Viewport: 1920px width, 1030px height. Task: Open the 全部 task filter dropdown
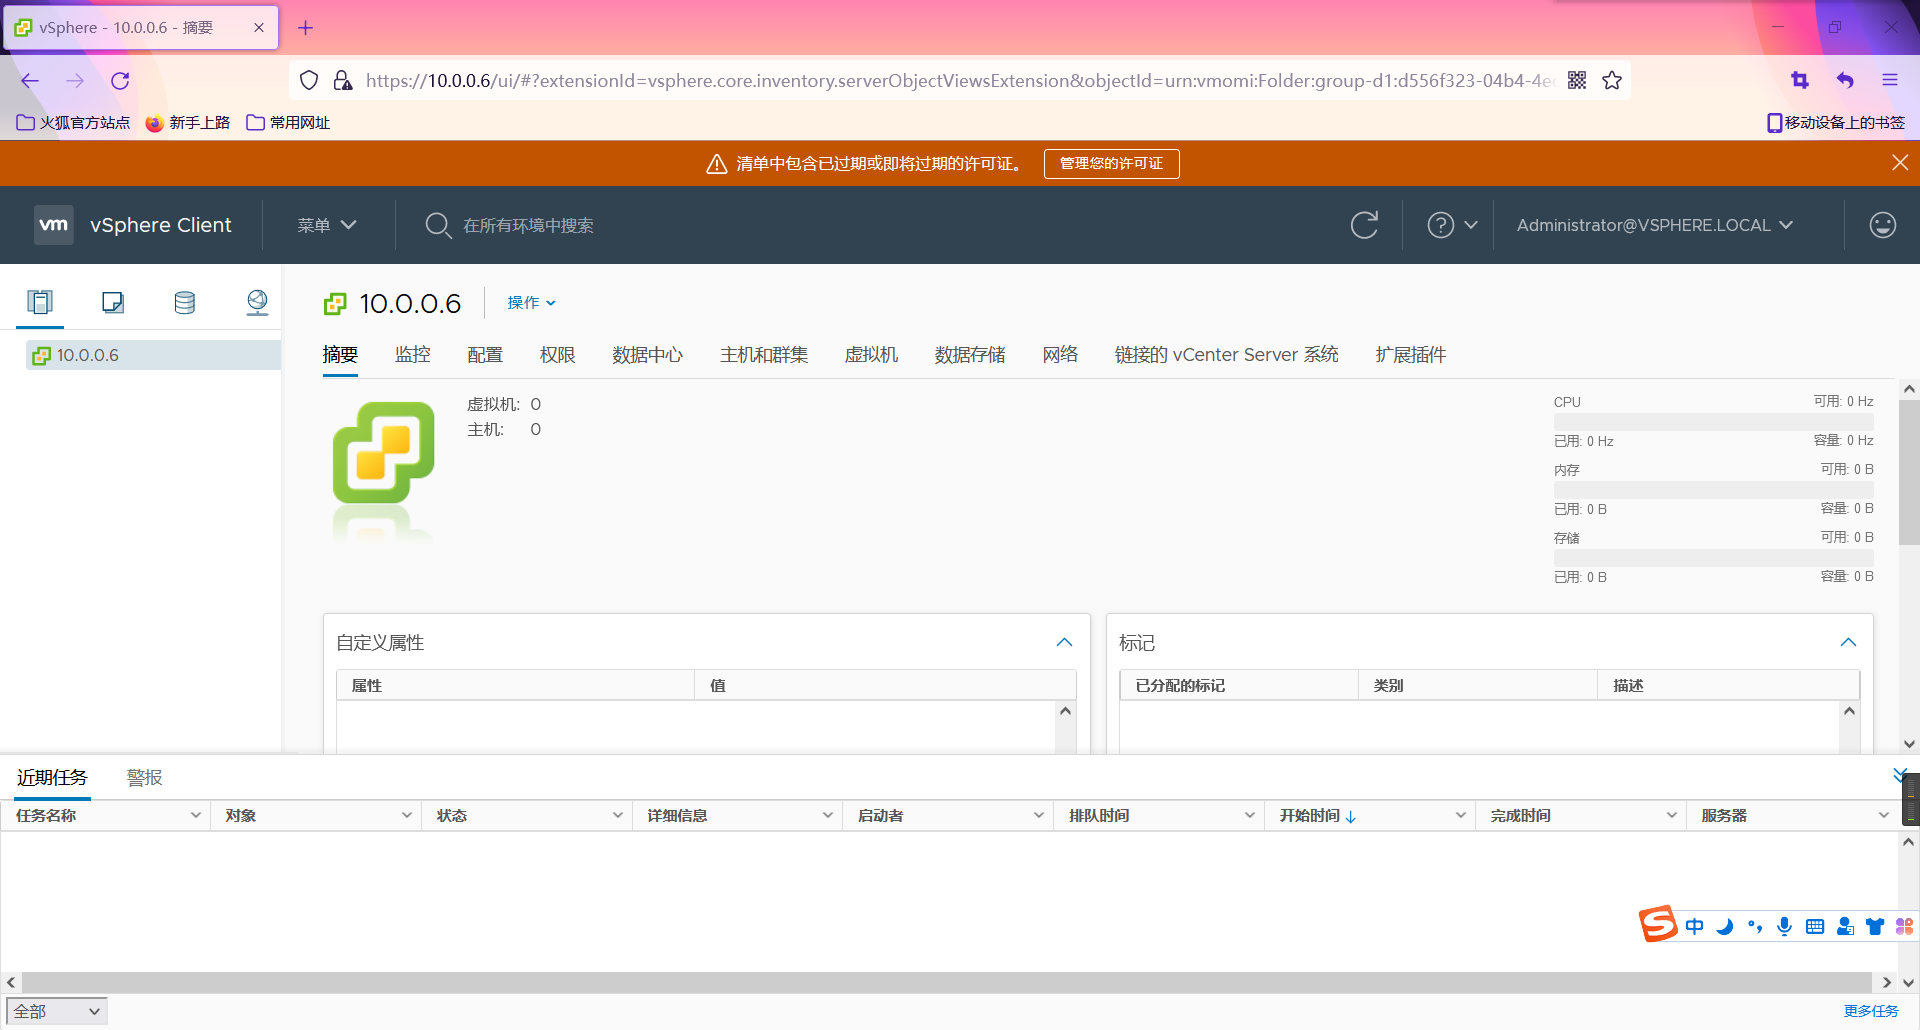pos(56,1011)
